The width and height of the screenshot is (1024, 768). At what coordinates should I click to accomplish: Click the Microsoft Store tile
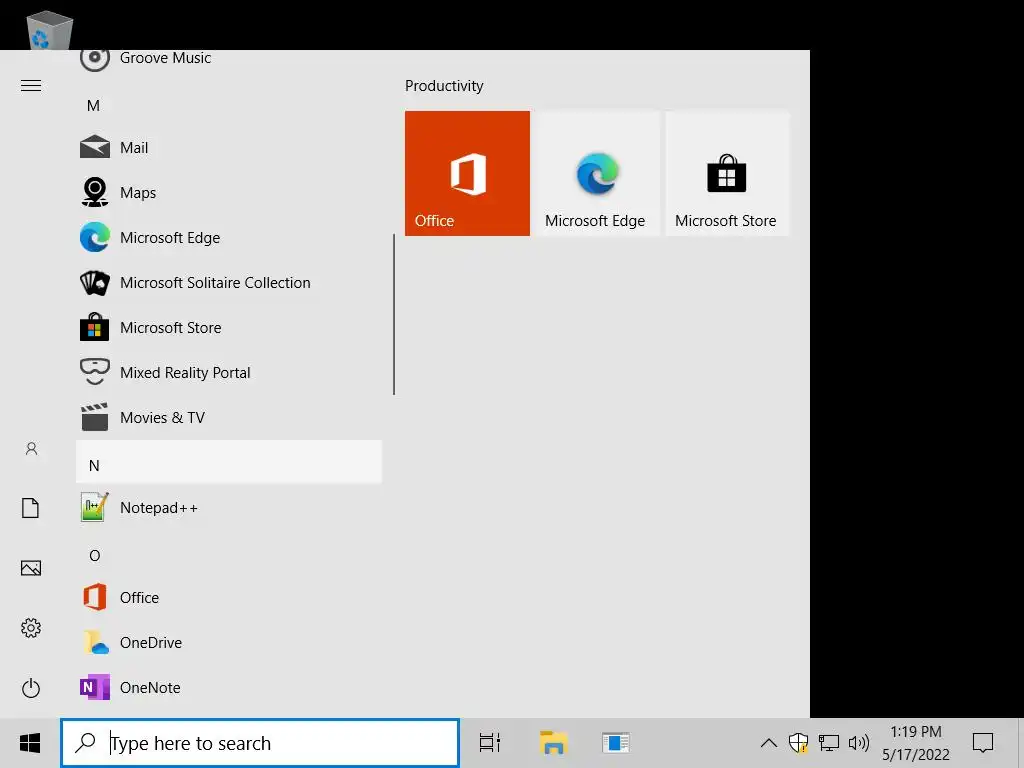point(727,173)
